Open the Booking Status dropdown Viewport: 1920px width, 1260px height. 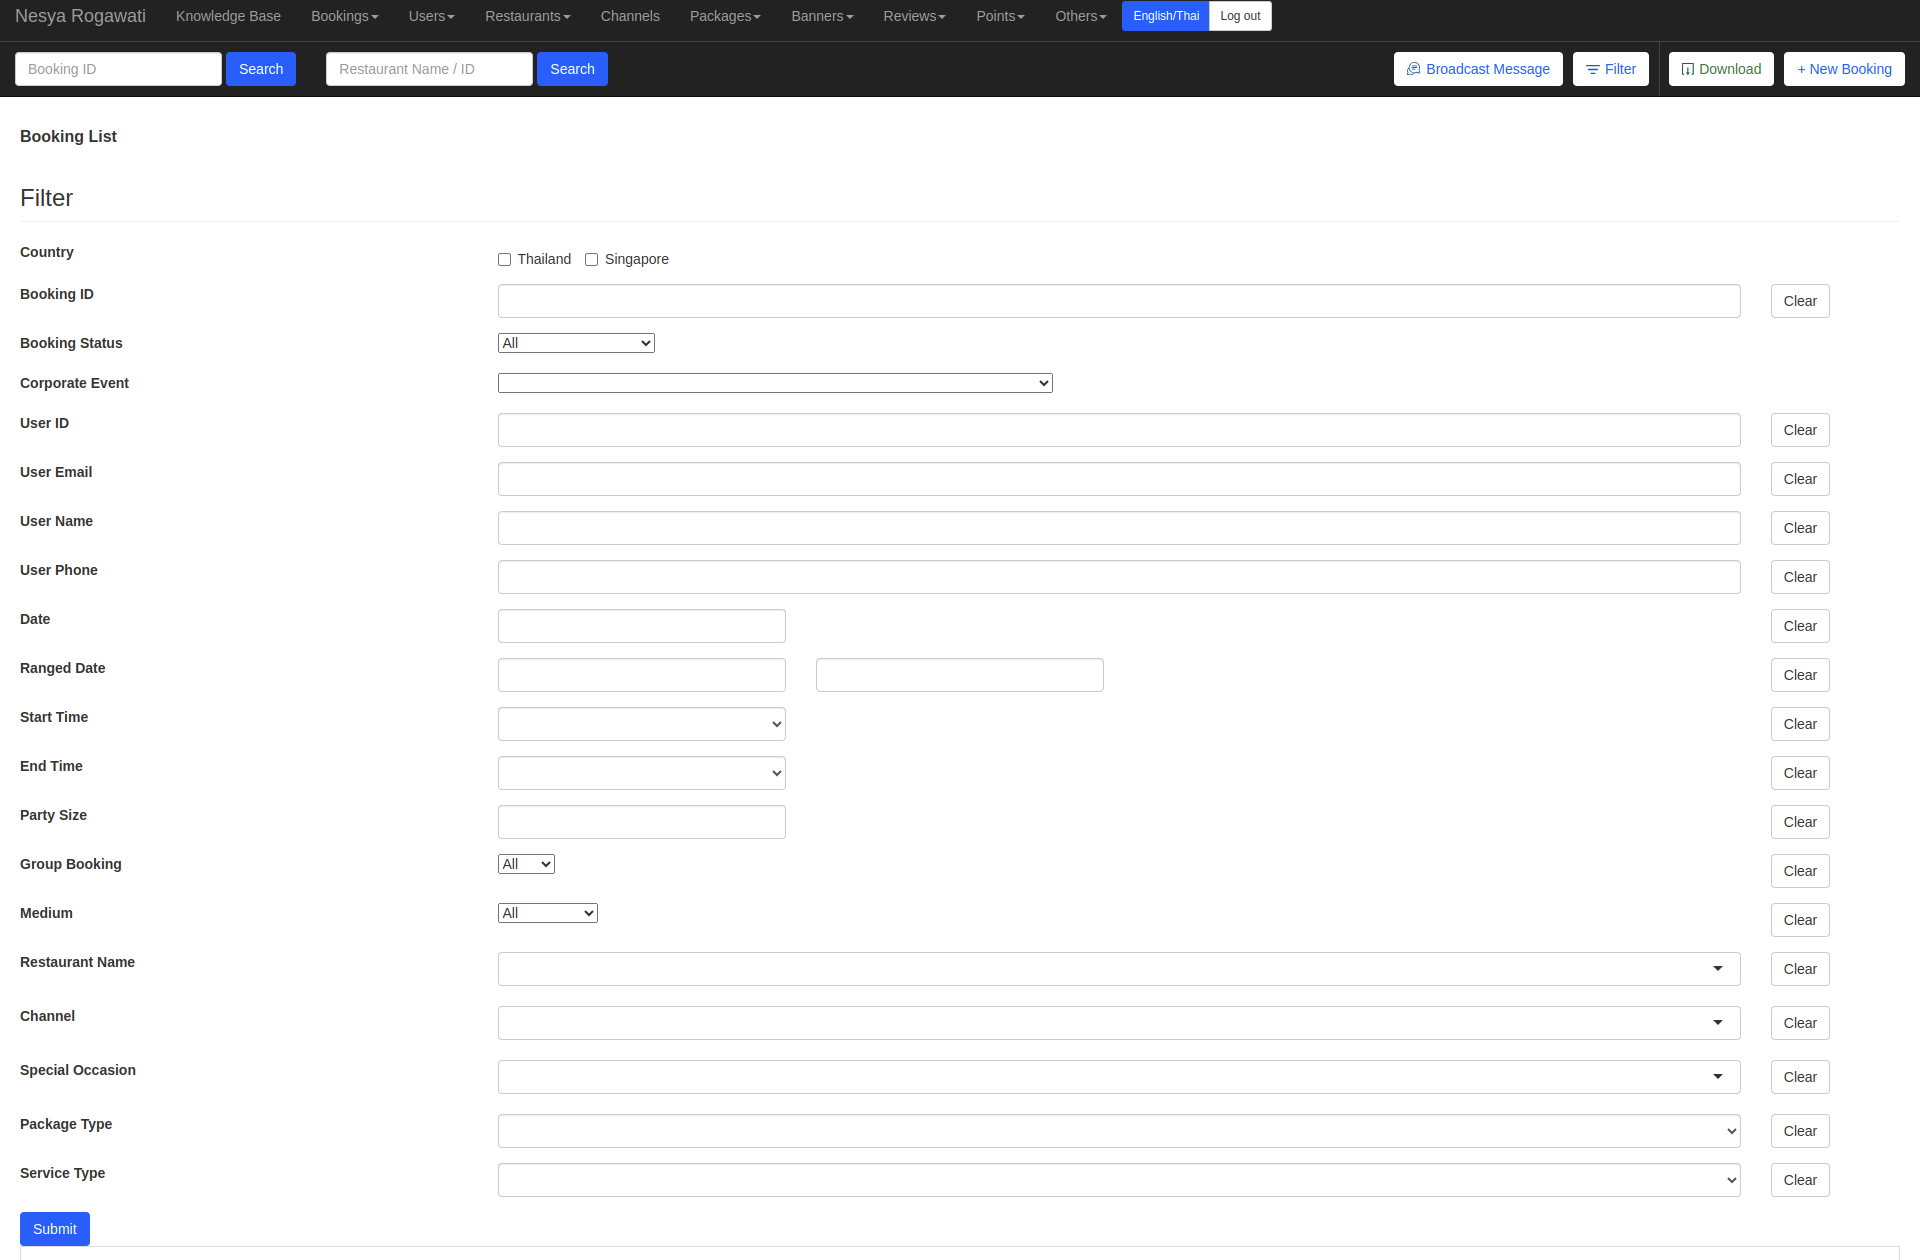click(576, 343)
